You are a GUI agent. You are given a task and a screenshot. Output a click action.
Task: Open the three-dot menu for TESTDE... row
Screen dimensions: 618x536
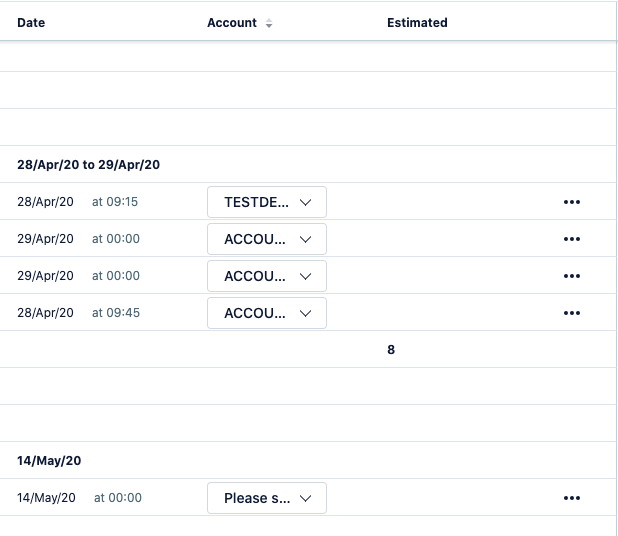571,202
